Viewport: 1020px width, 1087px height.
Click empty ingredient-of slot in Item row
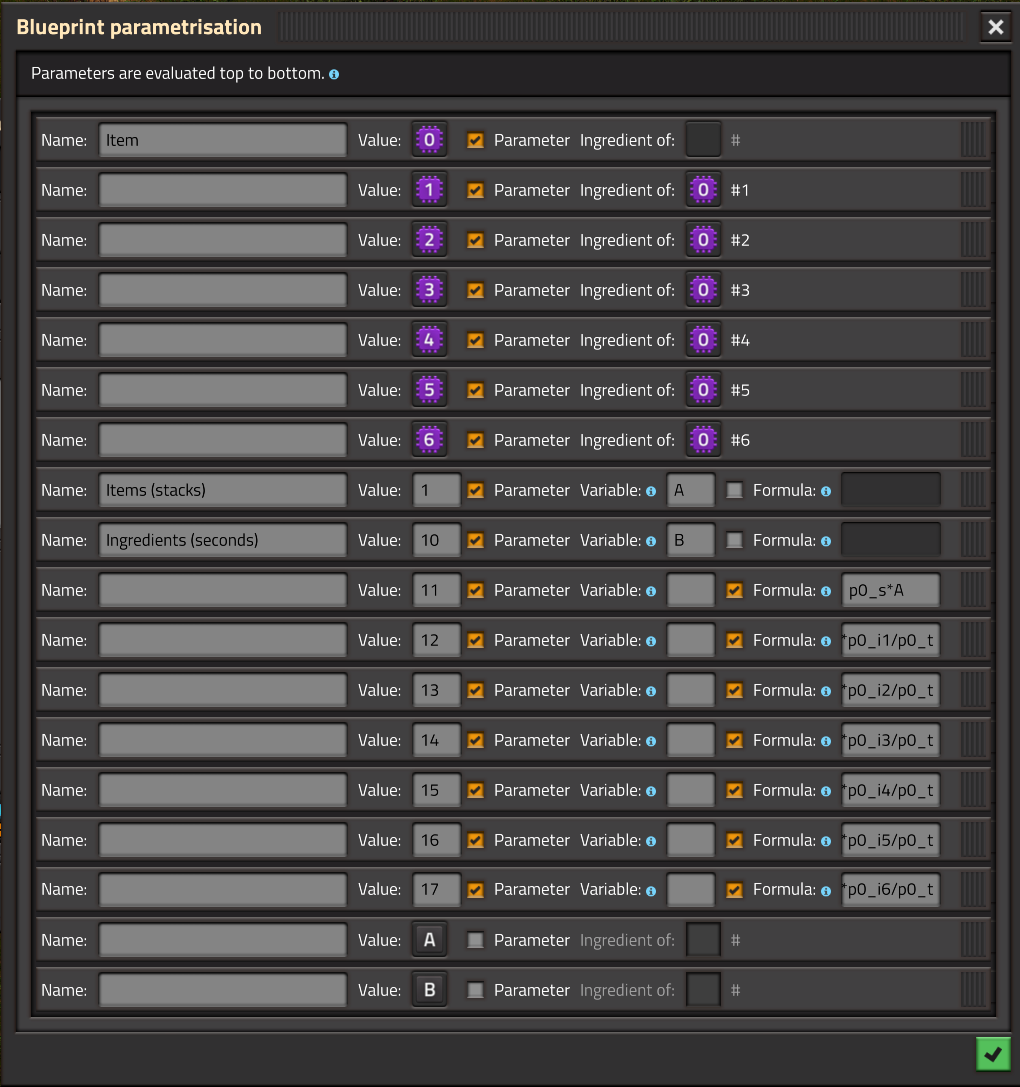(x=703, y=140)
